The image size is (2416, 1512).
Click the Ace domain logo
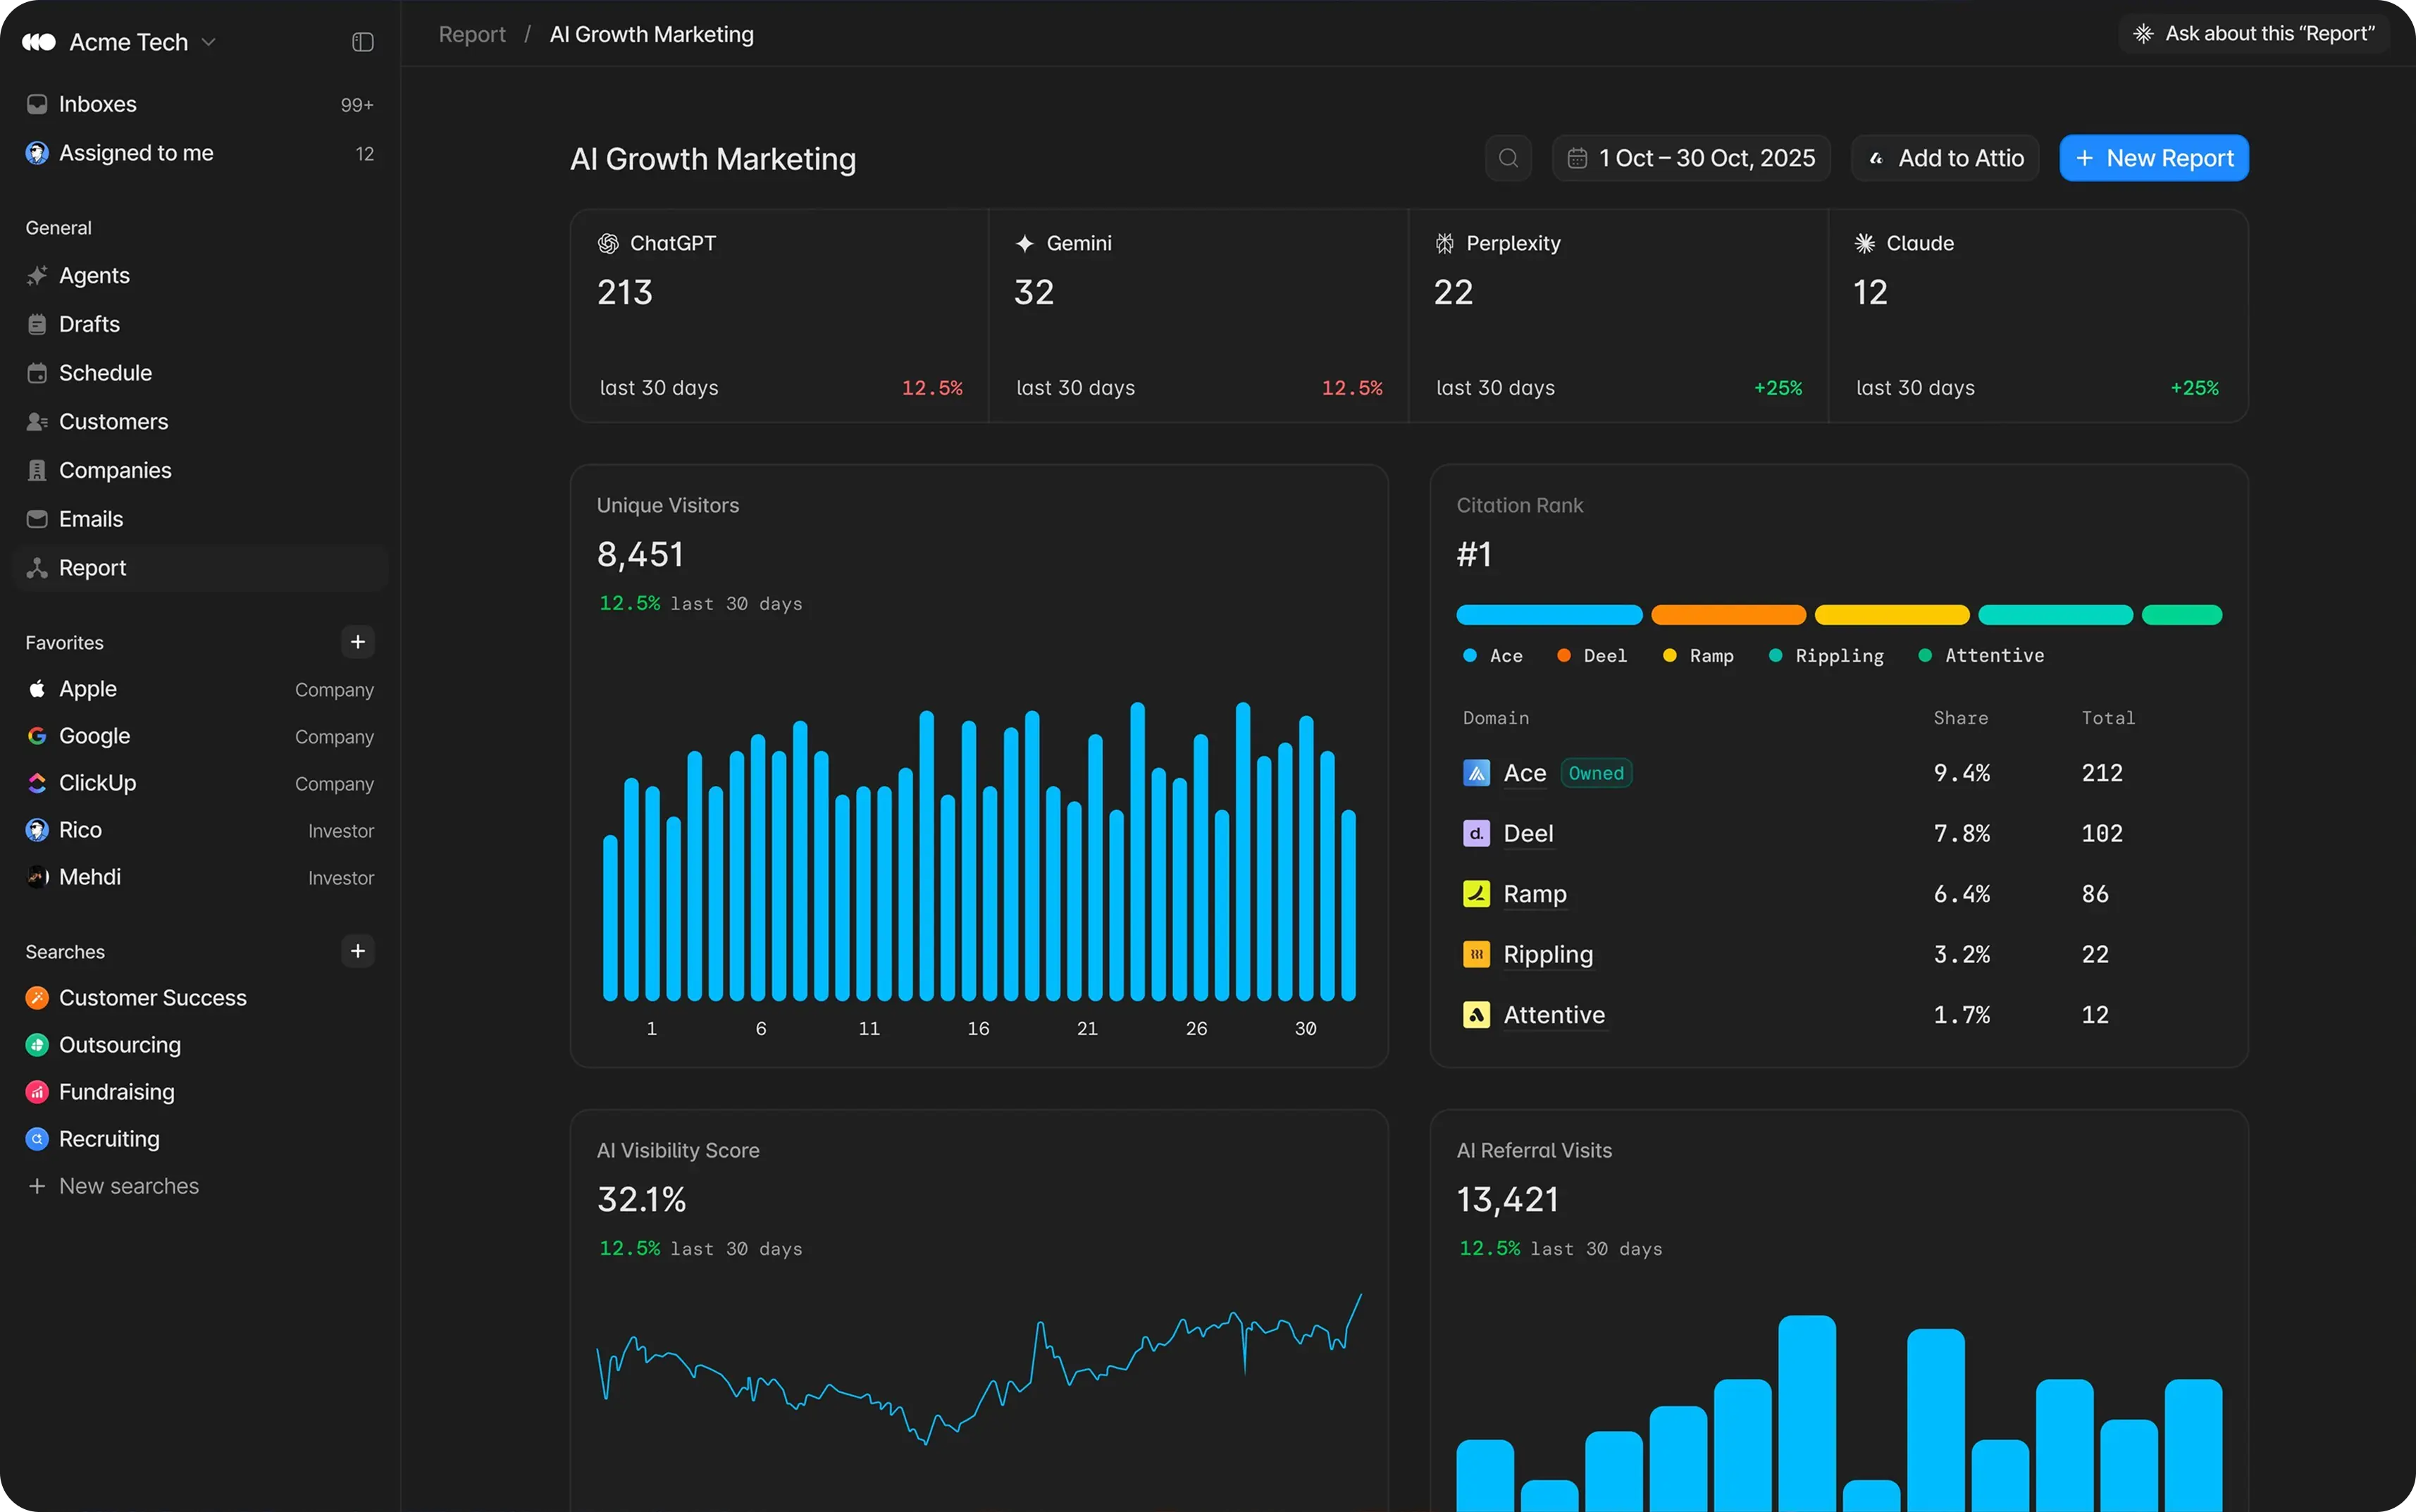coord(1476,773)
